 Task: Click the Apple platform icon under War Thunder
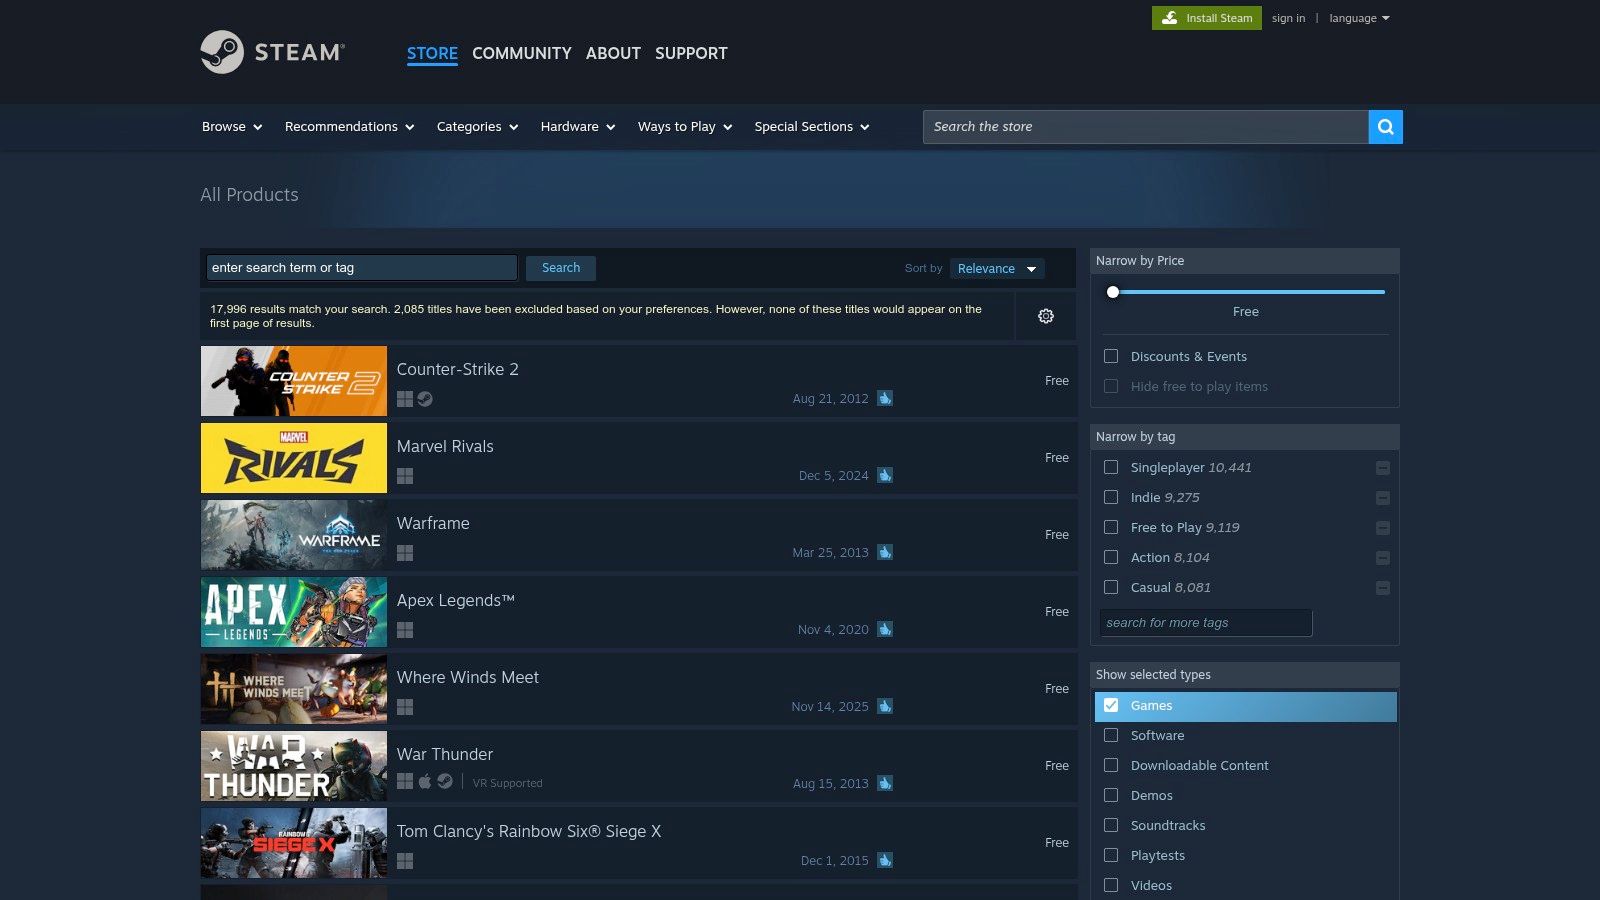[425, 783]
